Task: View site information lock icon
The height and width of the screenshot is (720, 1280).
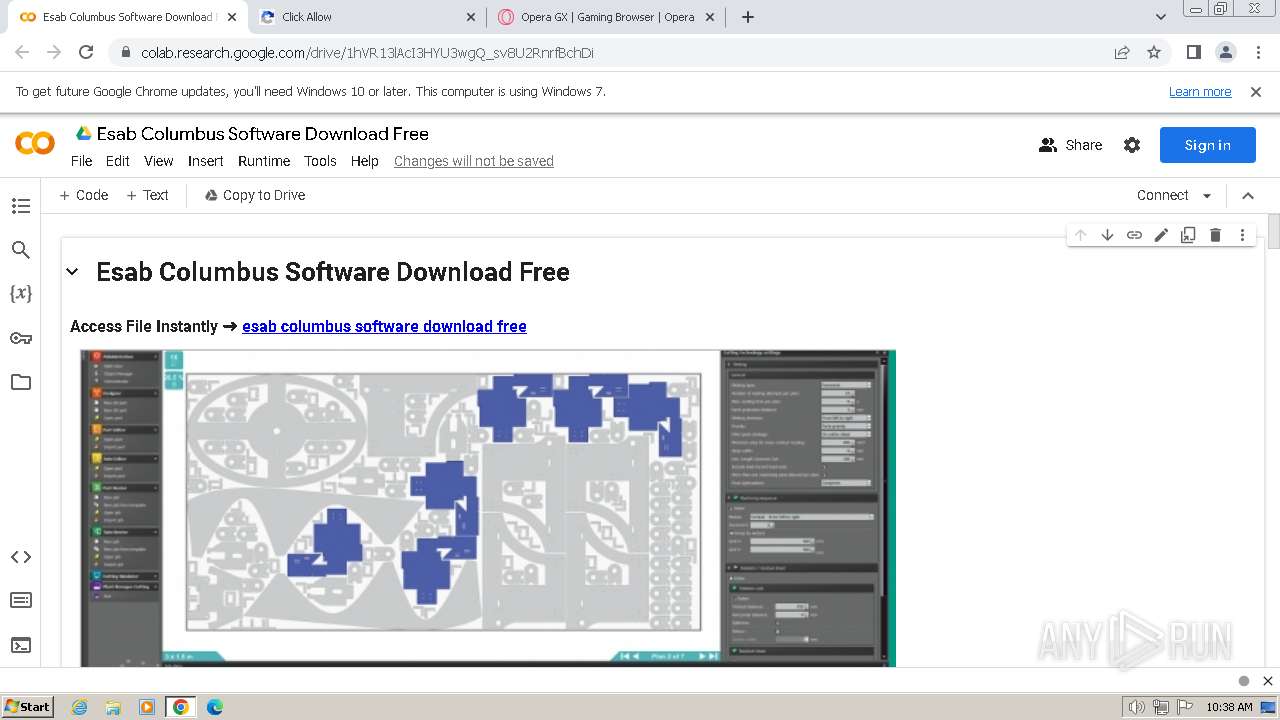Action: click(x=125, y=52)
